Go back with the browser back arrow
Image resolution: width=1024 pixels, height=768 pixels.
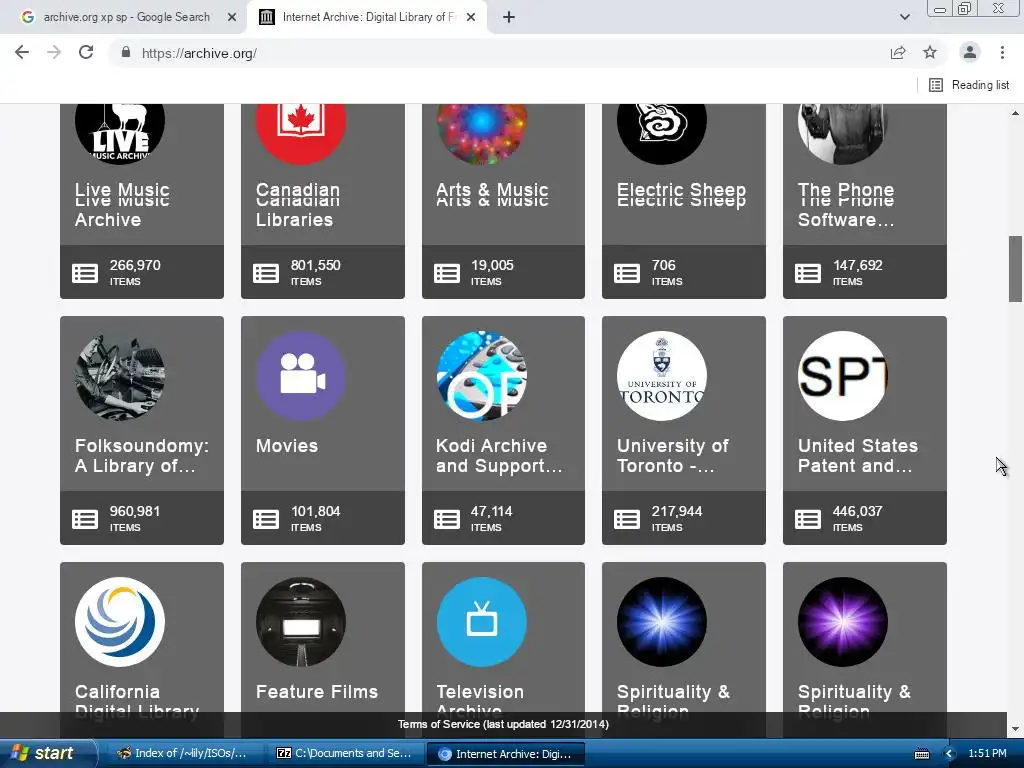[x=22, y=53]
